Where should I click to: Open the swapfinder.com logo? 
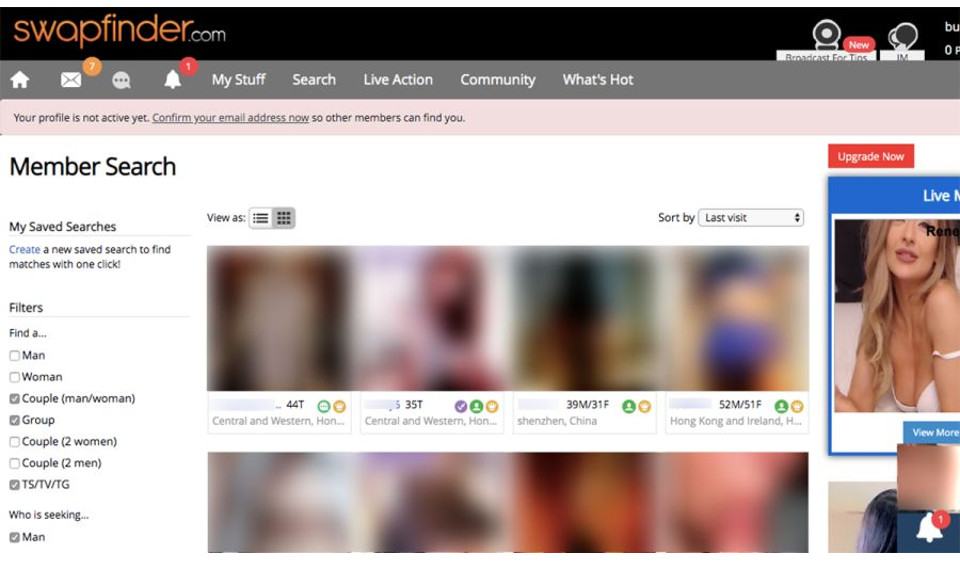pos(119,32)
